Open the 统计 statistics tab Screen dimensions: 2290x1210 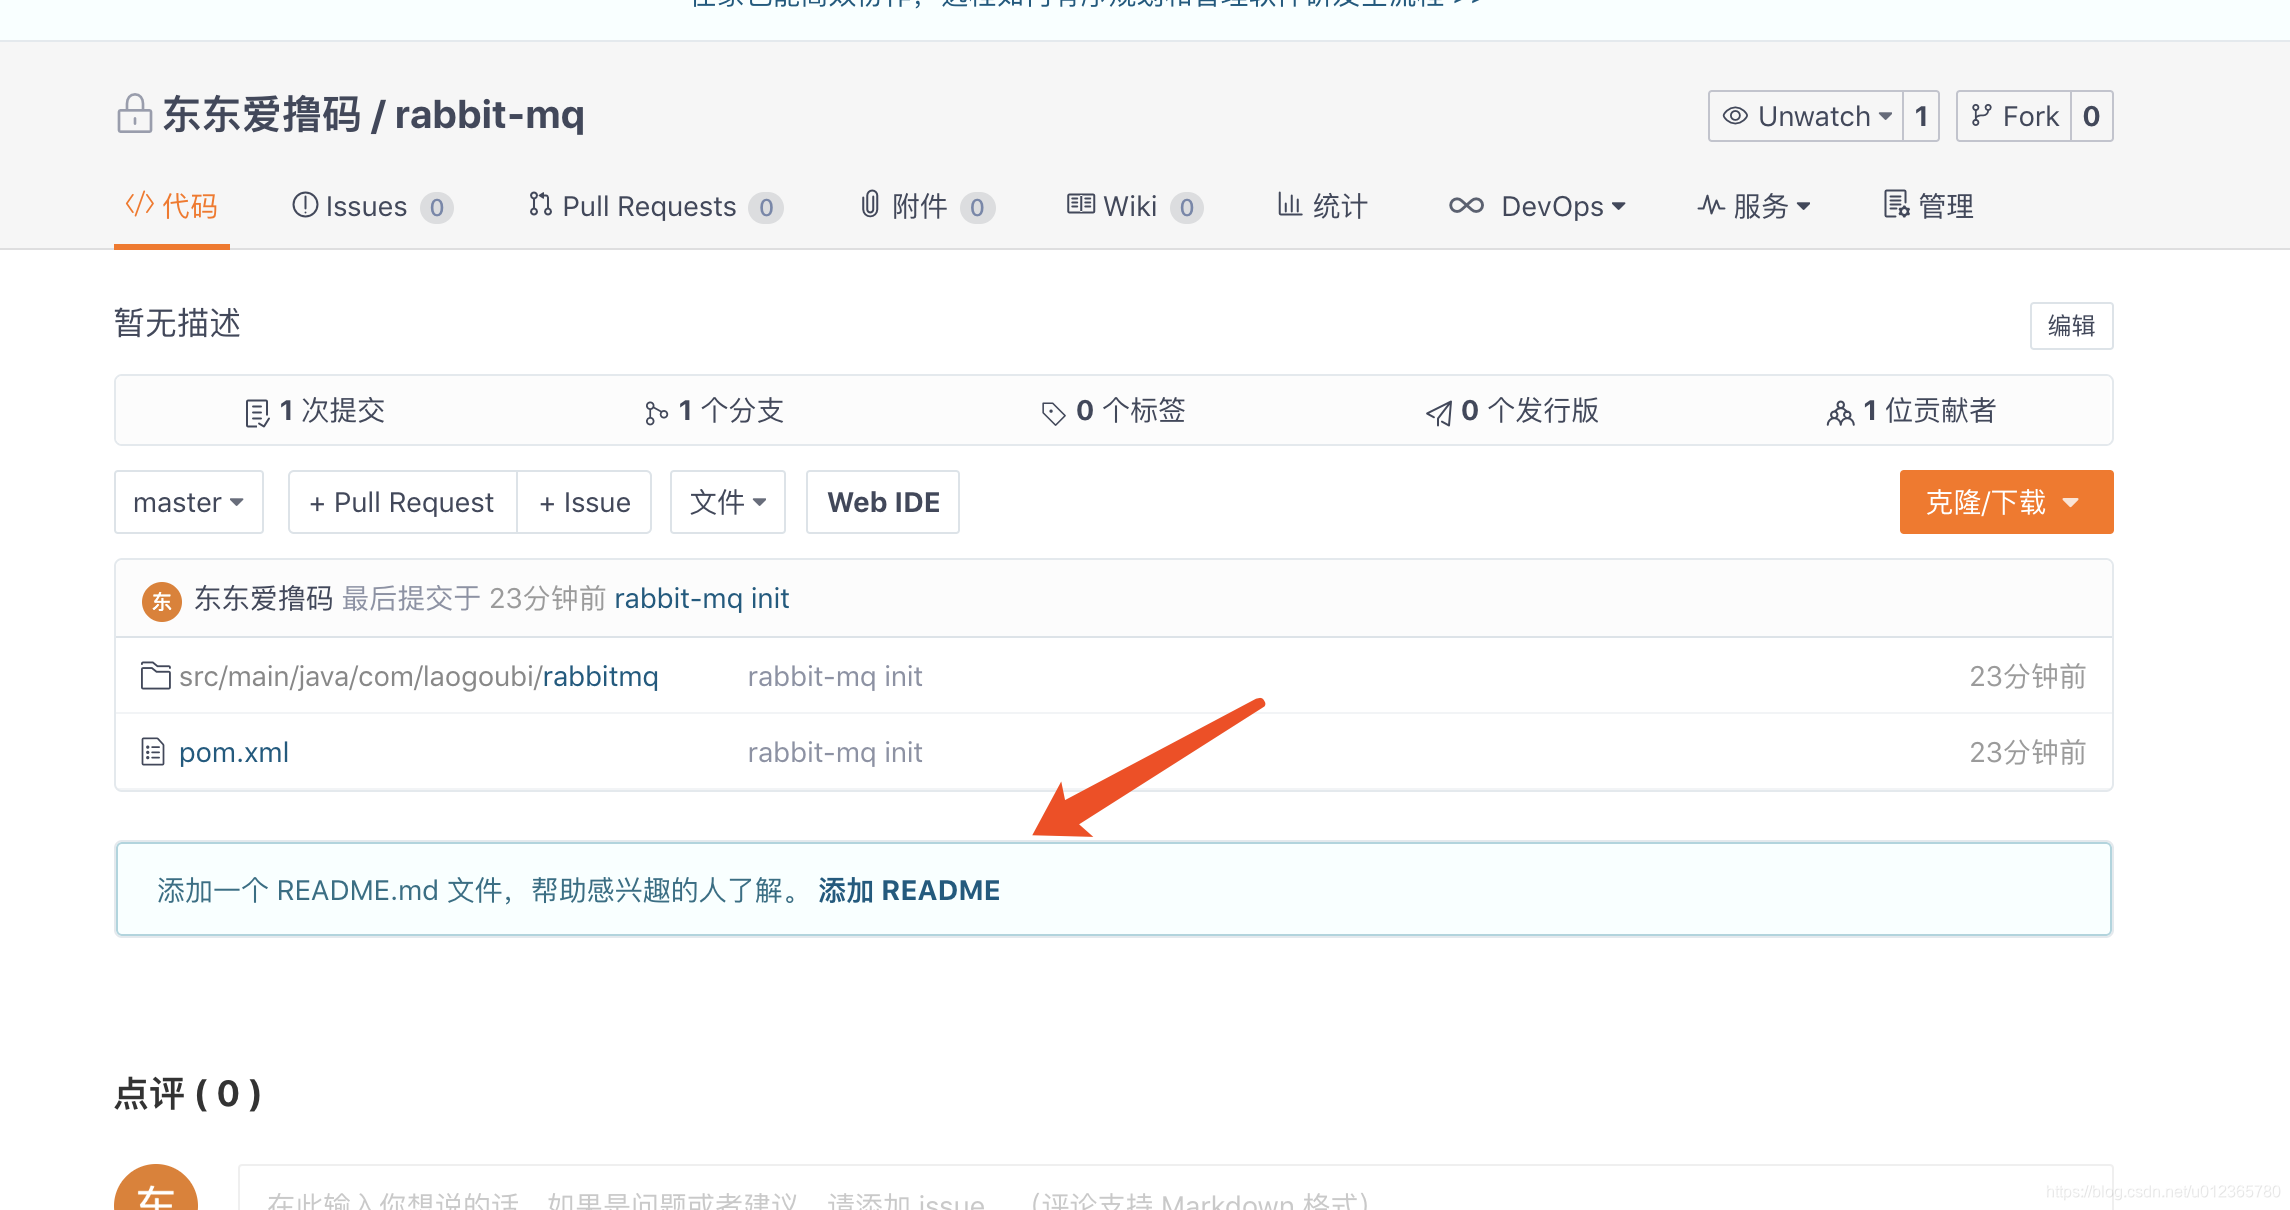1322,206
